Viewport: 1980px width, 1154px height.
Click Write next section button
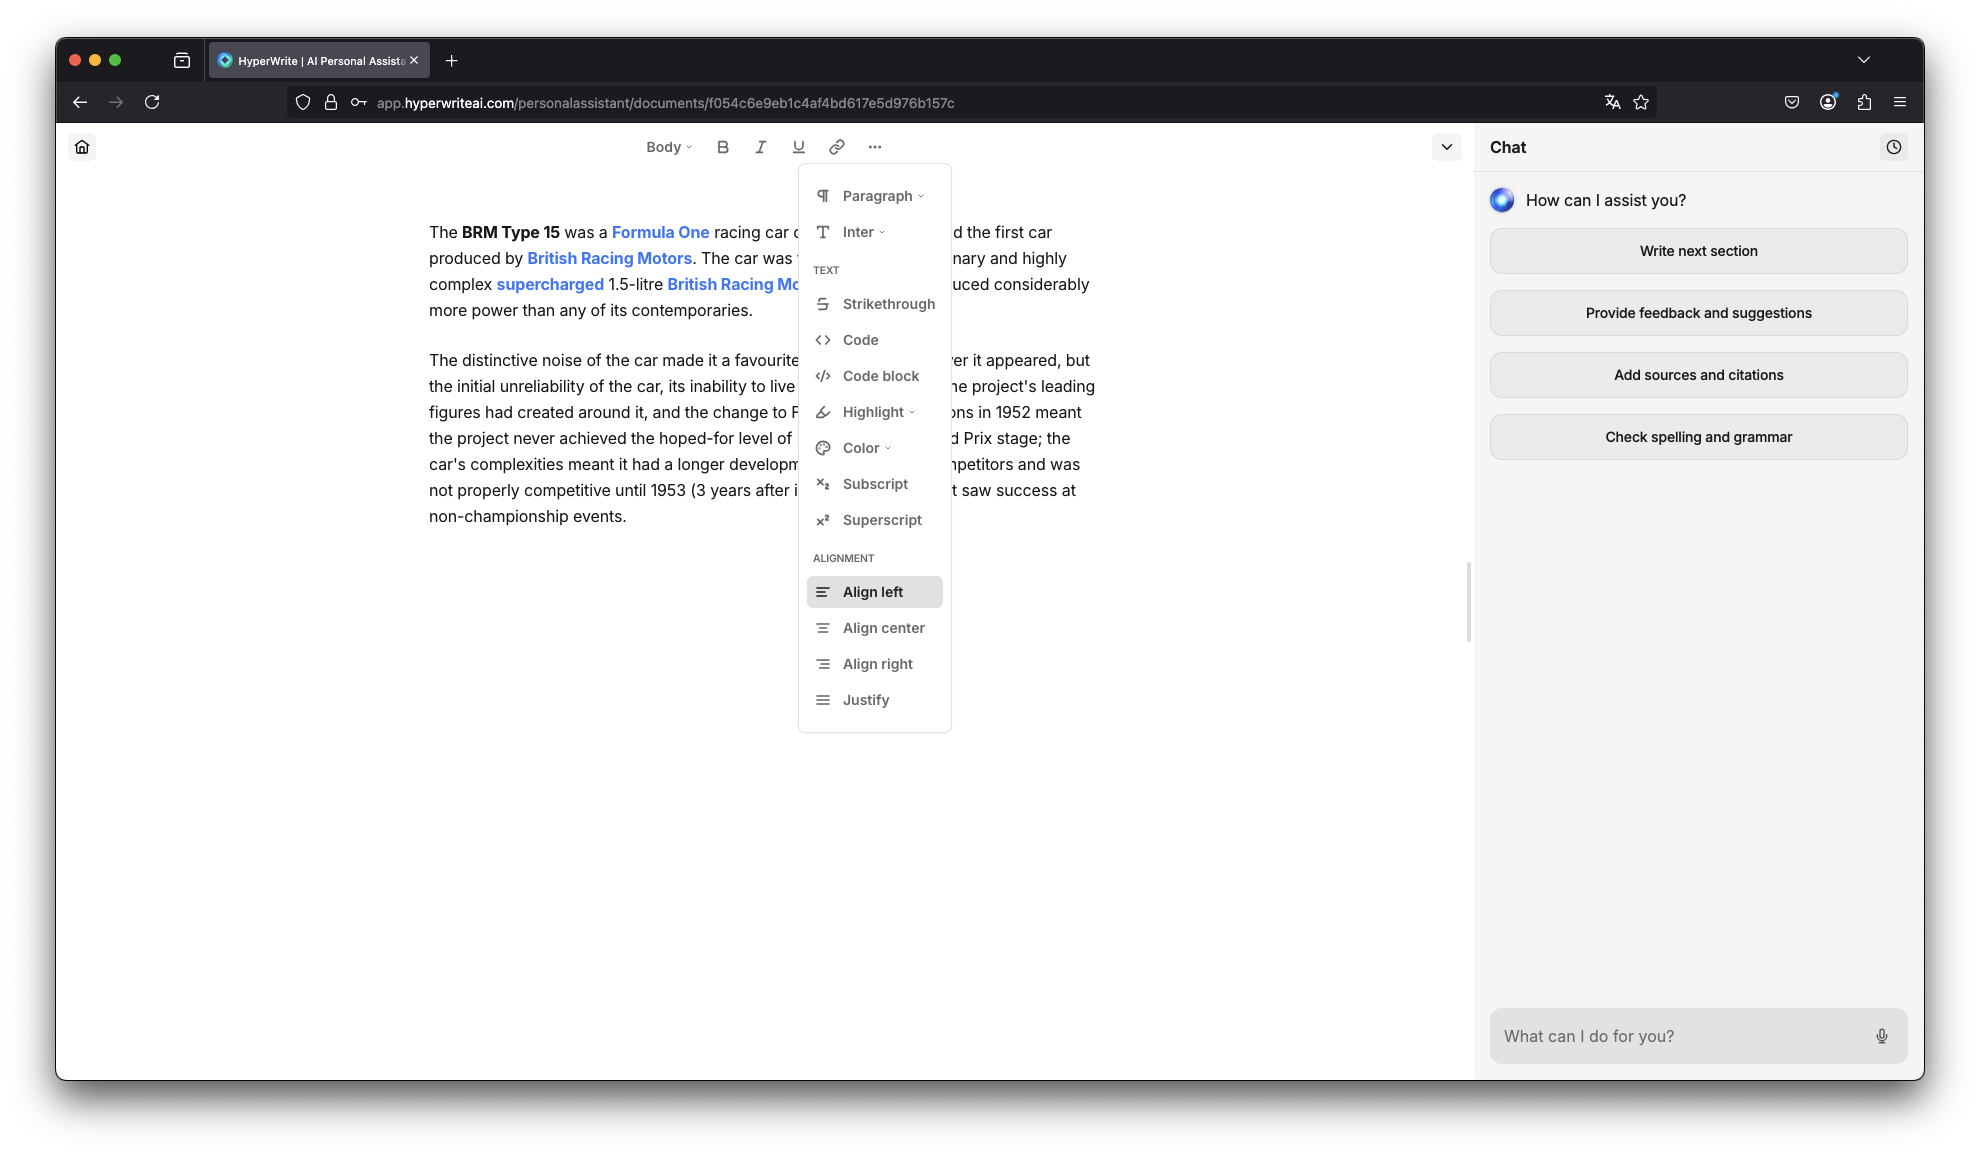(1698, 251)
